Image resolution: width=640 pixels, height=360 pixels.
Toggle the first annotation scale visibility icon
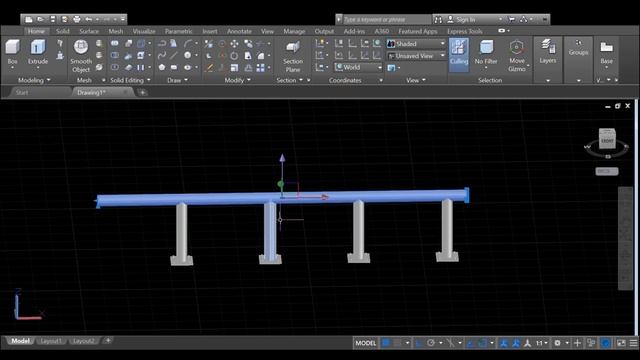504,343
